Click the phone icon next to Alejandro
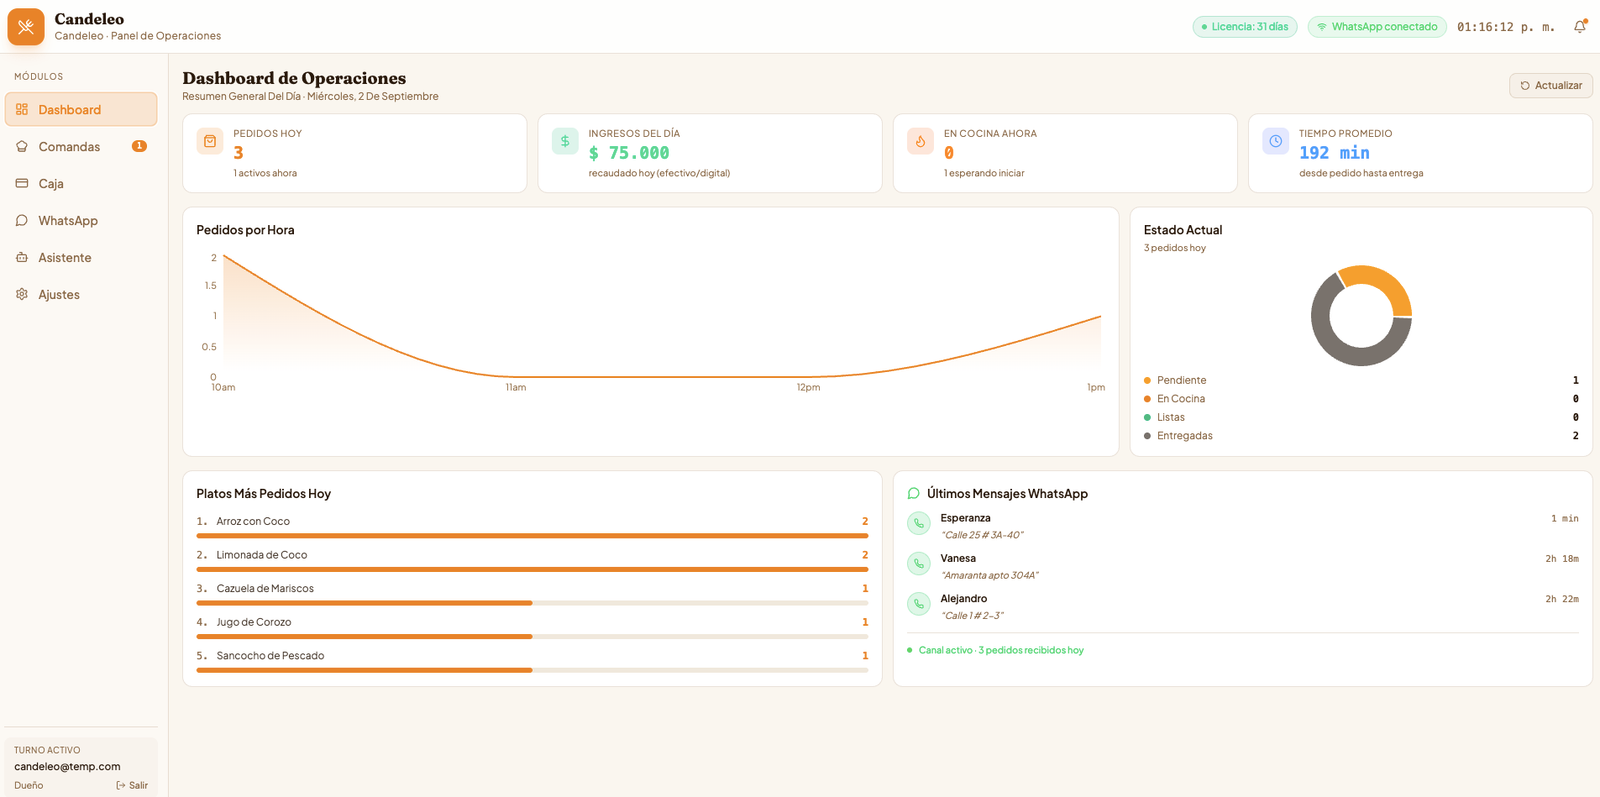This screenshot has height=797, width=1600. point(919,604)
